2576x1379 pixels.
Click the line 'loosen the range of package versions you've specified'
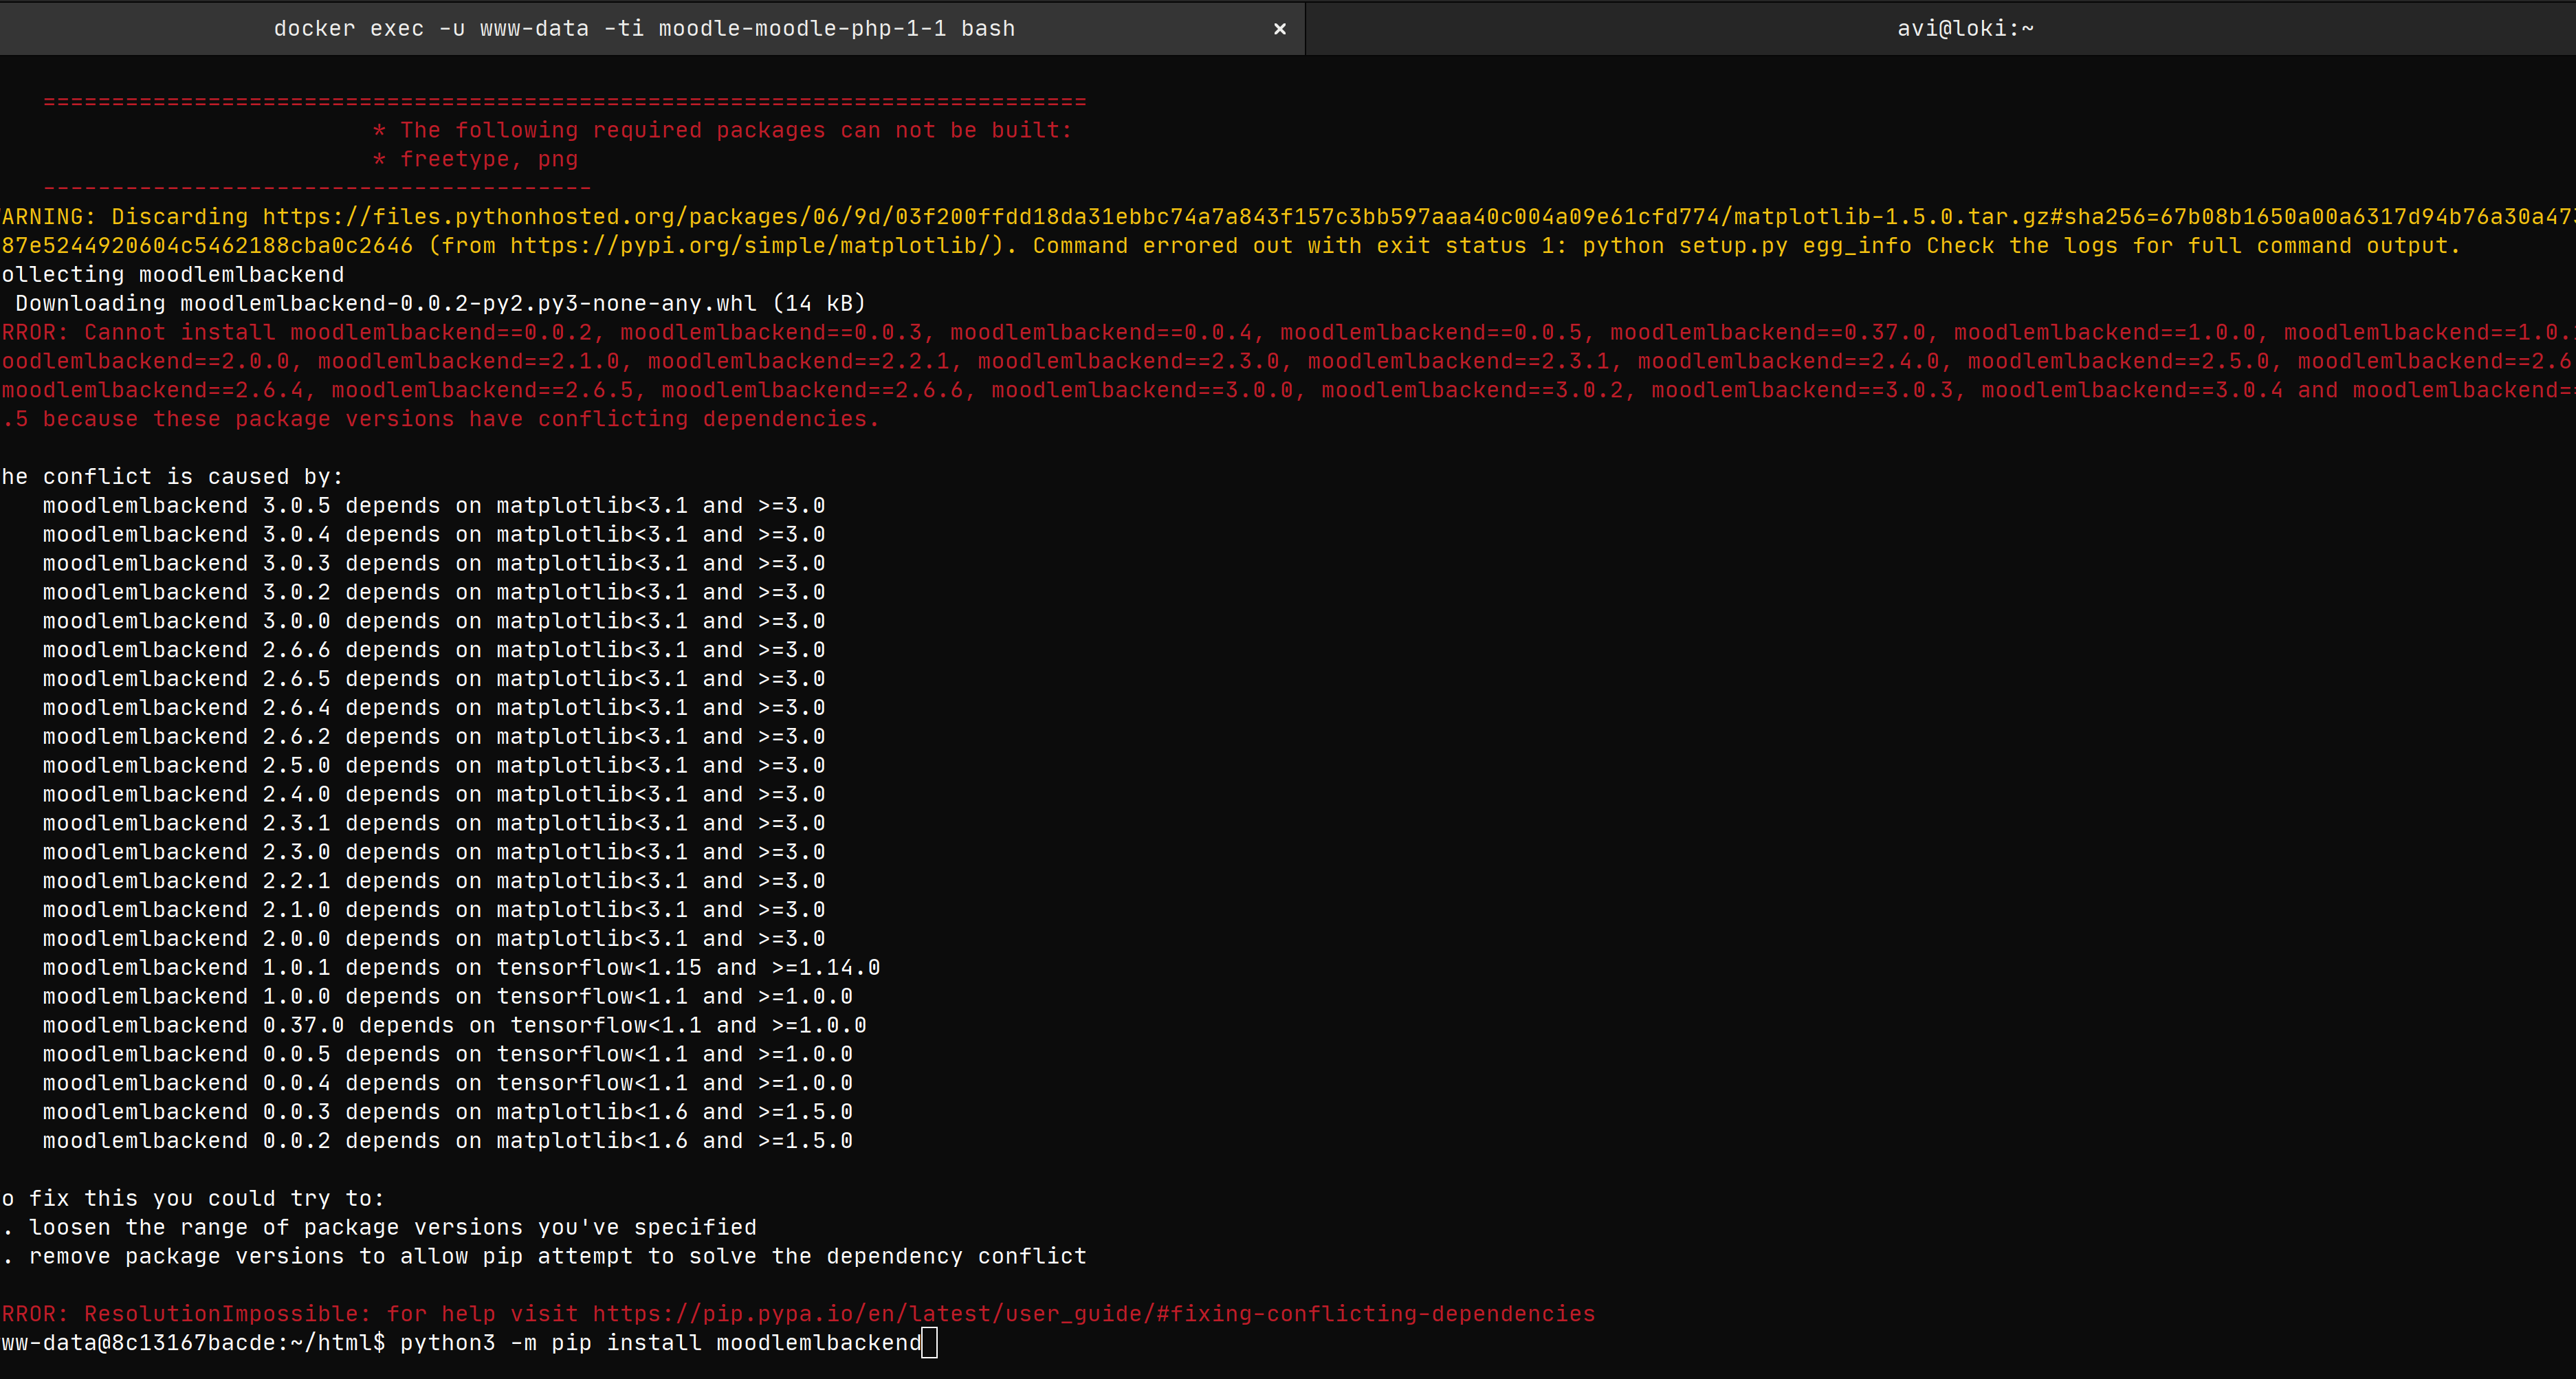click(x=392, y=1228)
